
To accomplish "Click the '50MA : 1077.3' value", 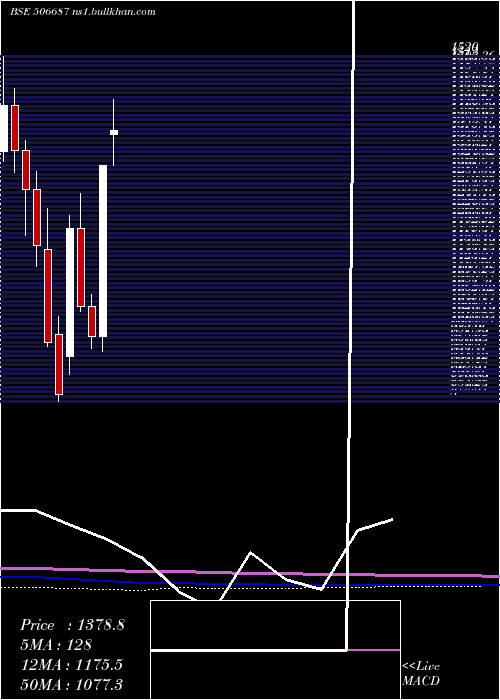I will tap(71, 684).
